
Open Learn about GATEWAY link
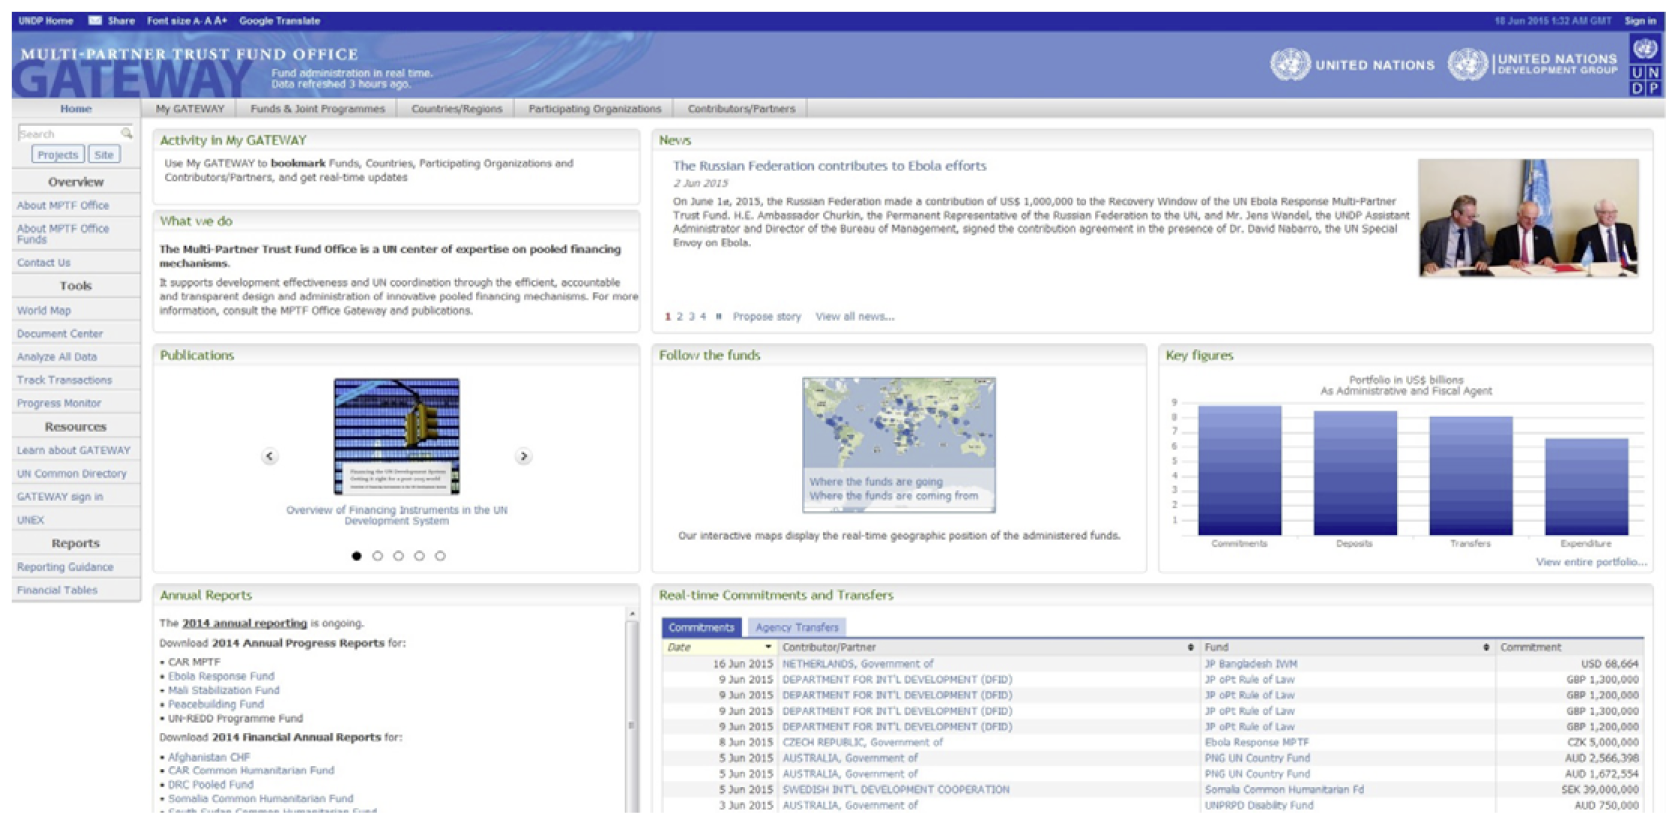(x=74, y=450)
